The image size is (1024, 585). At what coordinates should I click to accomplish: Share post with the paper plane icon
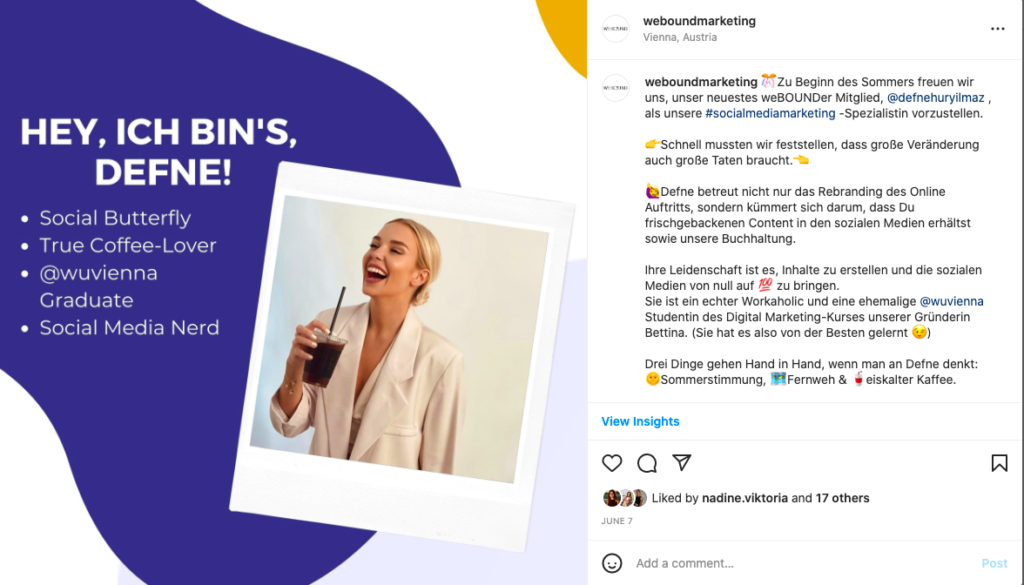pyautogui.click(x=682, y=462)
